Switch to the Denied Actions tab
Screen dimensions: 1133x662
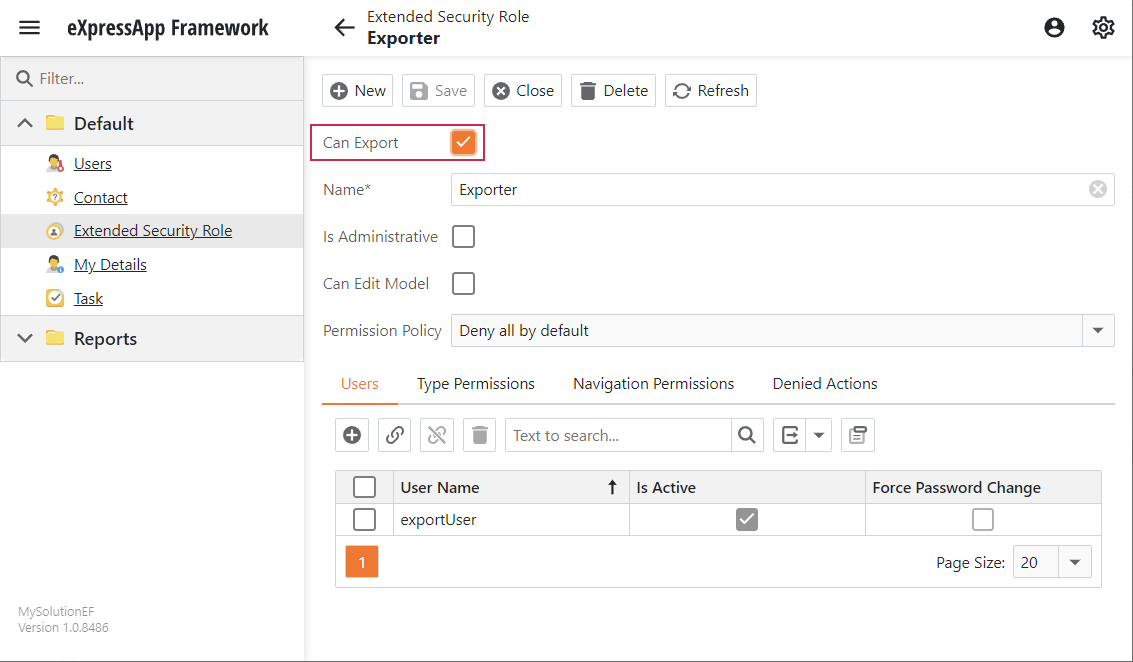[x=824, y=384]
